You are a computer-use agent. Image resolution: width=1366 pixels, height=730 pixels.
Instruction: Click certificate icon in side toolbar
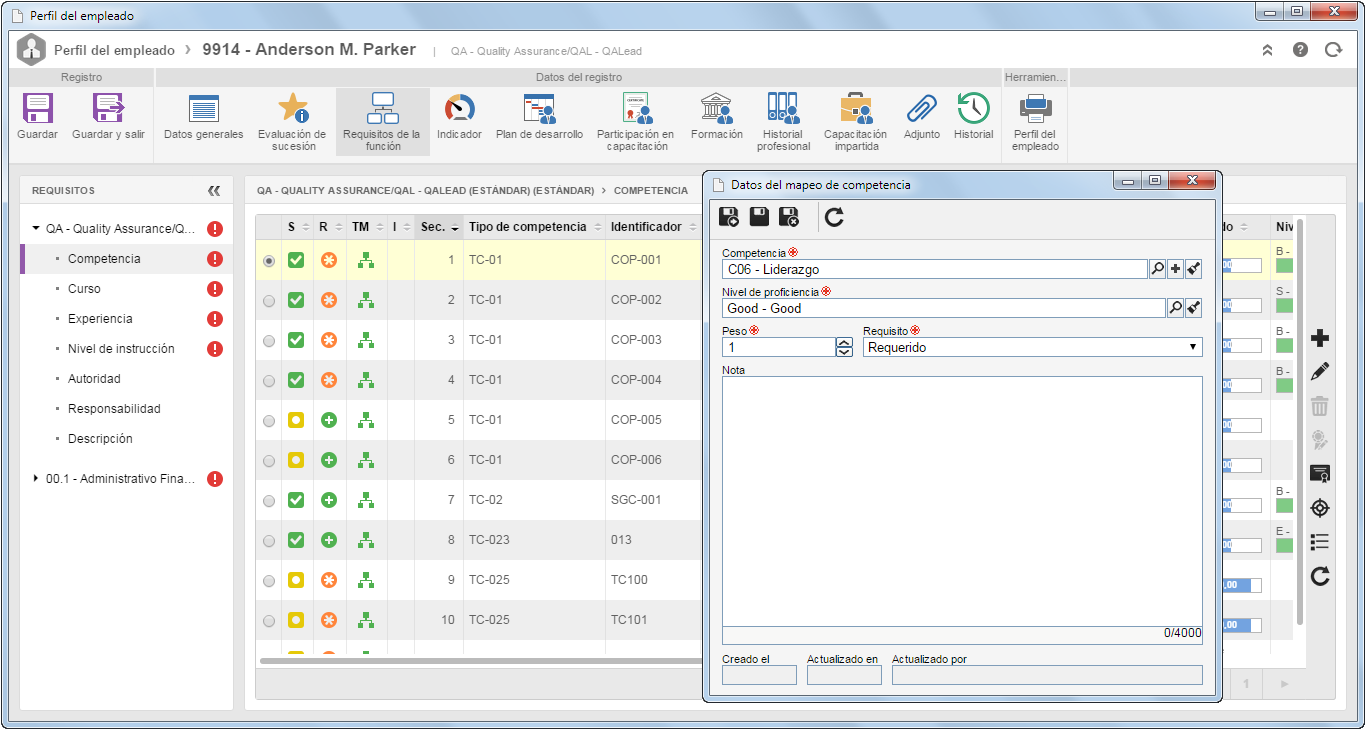(1320, 474)
